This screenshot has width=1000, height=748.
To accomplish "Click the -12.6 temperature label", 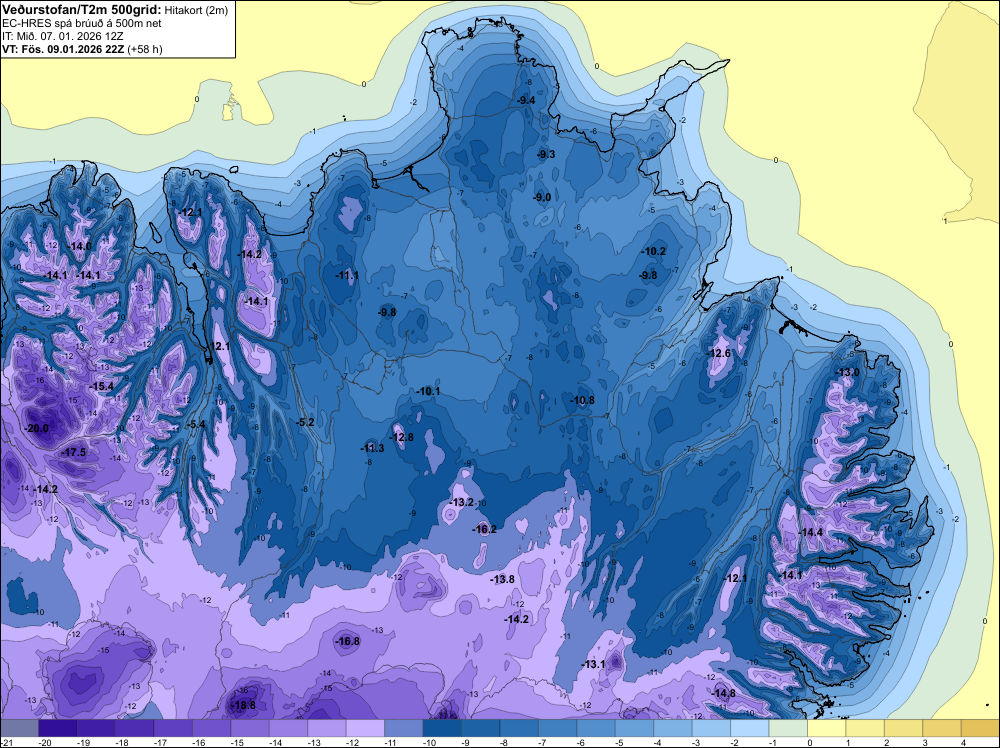I will click(719, 353).
